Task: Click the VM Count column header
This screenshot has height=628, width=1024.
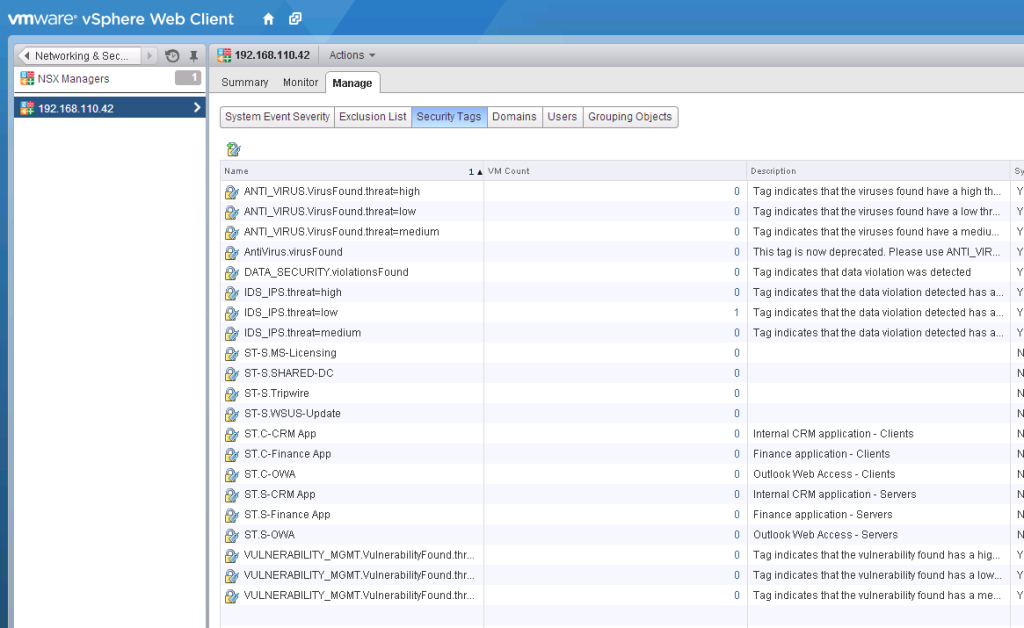Action: [x=615, y=171]
